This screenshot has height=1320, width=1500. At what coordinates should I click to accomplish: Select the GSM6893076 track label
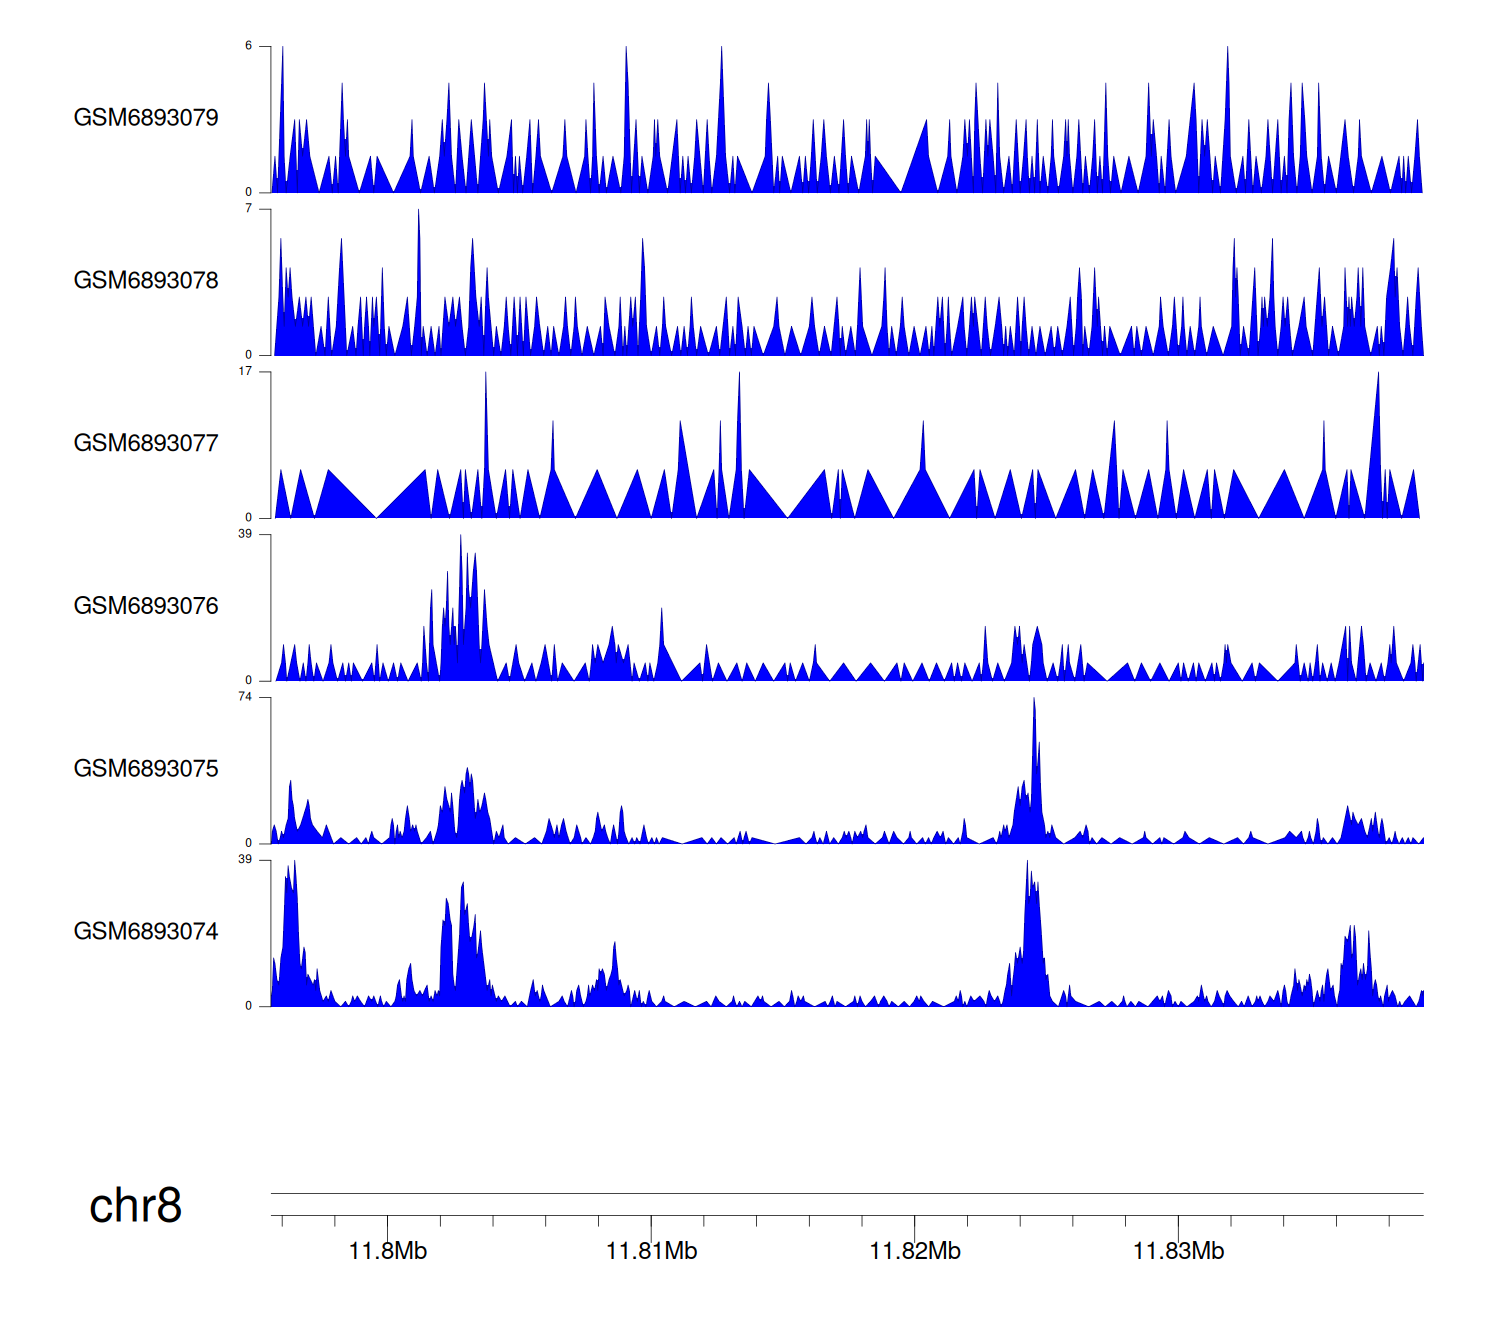point(146,606)
